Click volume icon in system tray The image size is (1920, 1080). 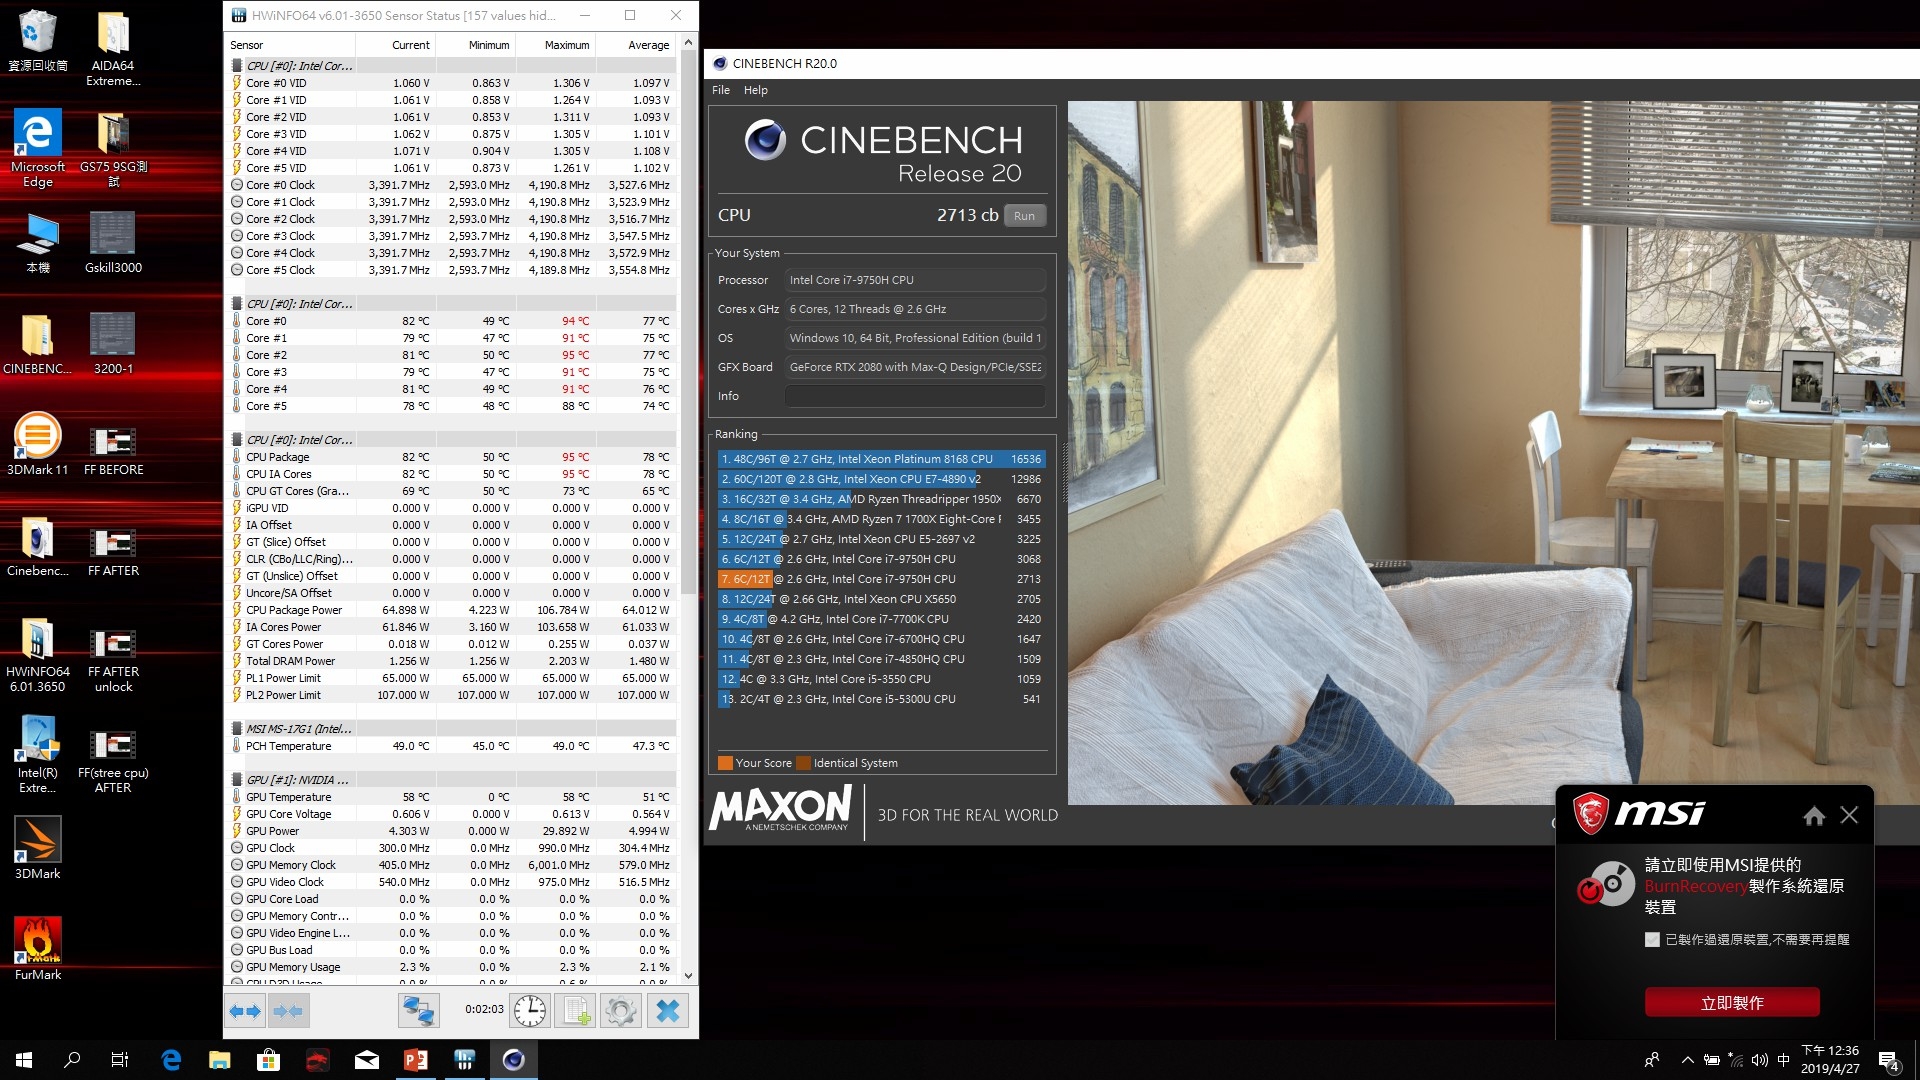point(1760,1060)
